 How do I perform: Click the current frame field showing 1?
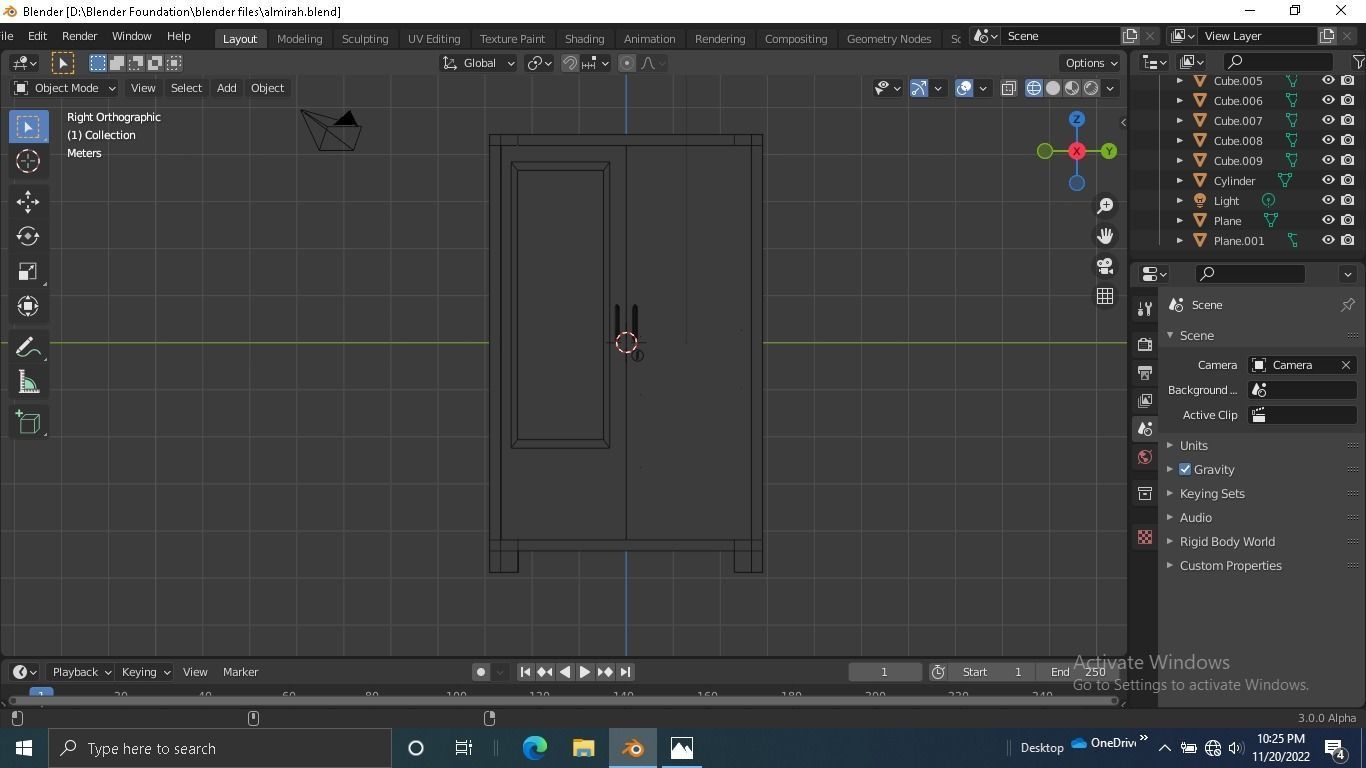click(884, 672)
